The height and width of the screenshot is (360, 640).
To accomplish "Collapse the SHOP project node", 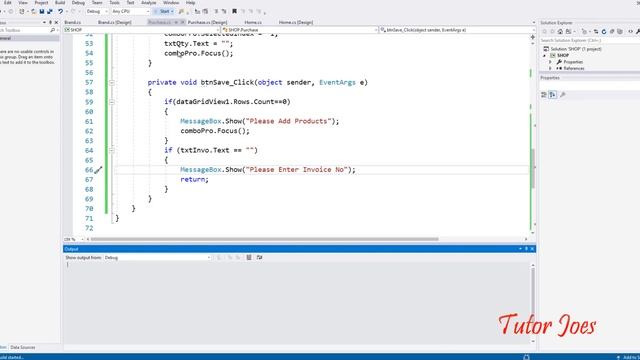I will click(x=544, y=56).
